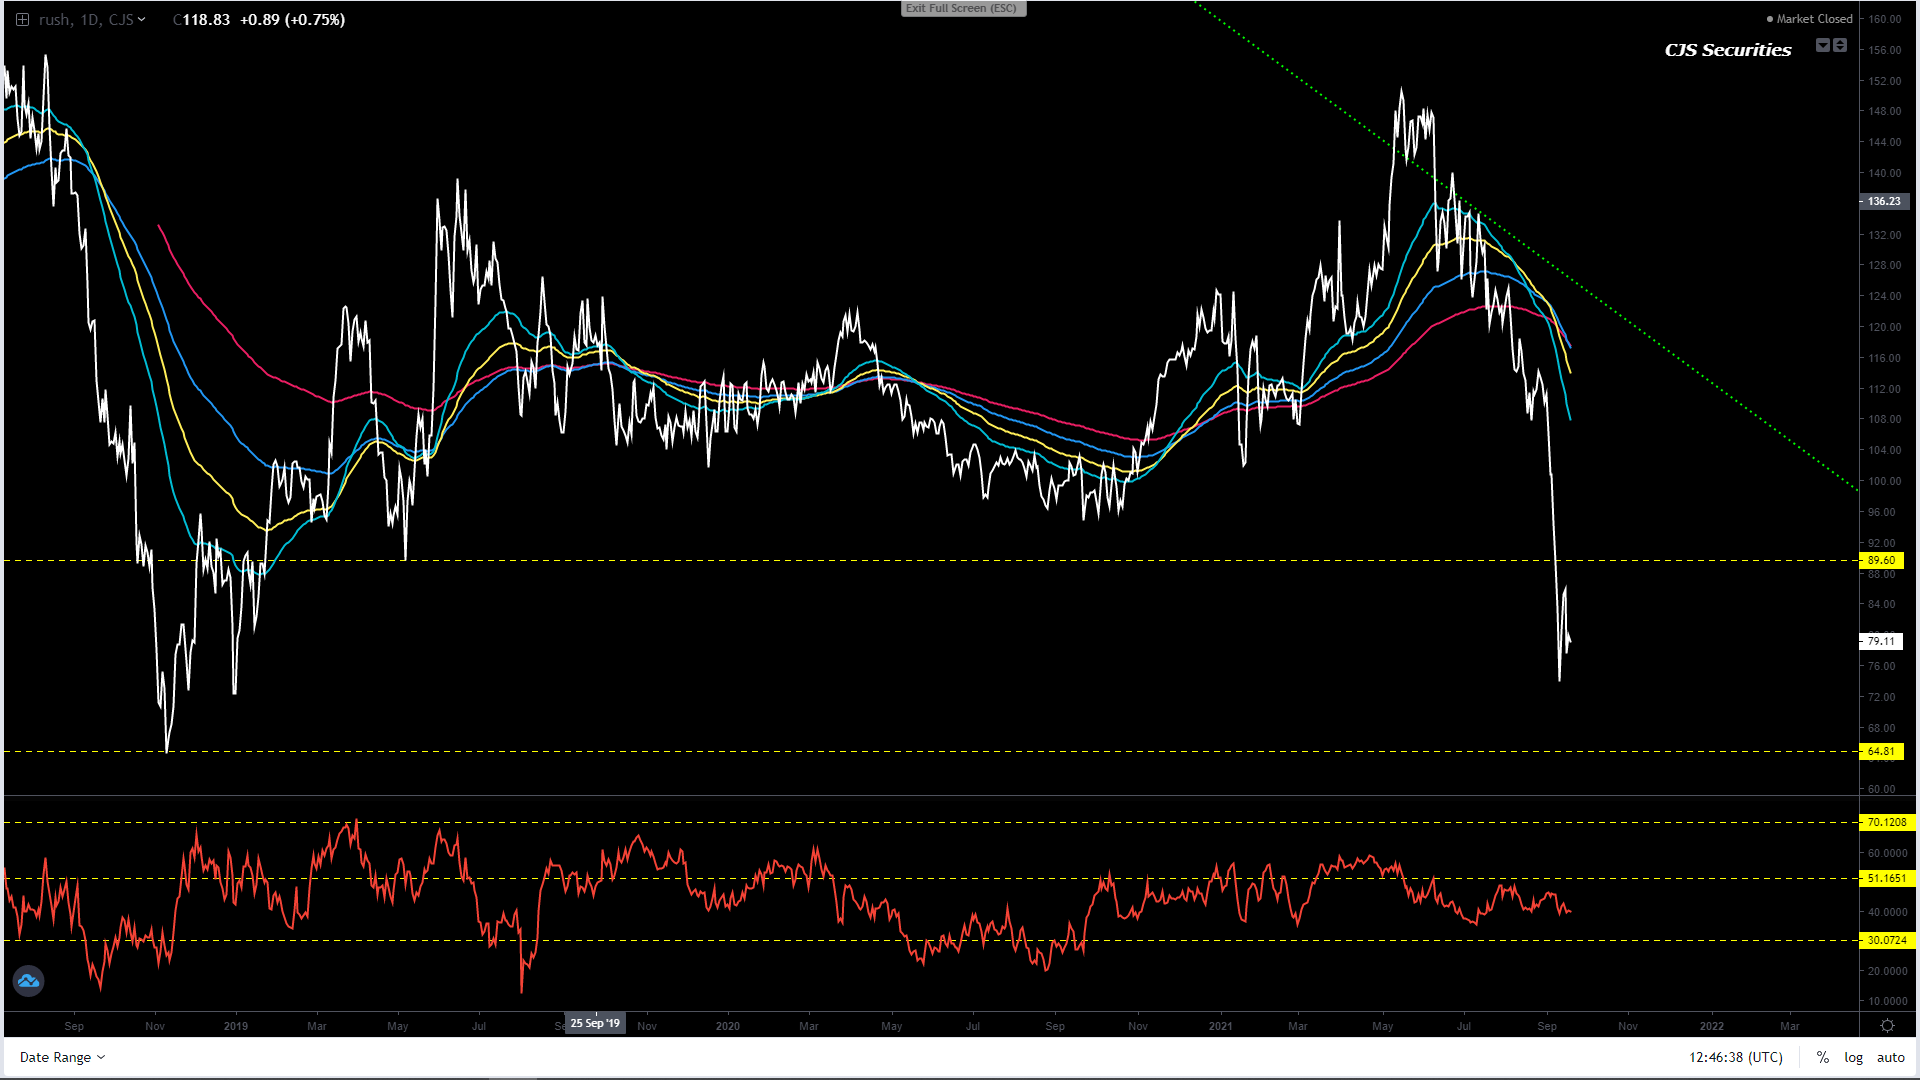Click the plus expand legend icon
The image size is (1920, 1080).
point(22,19)
